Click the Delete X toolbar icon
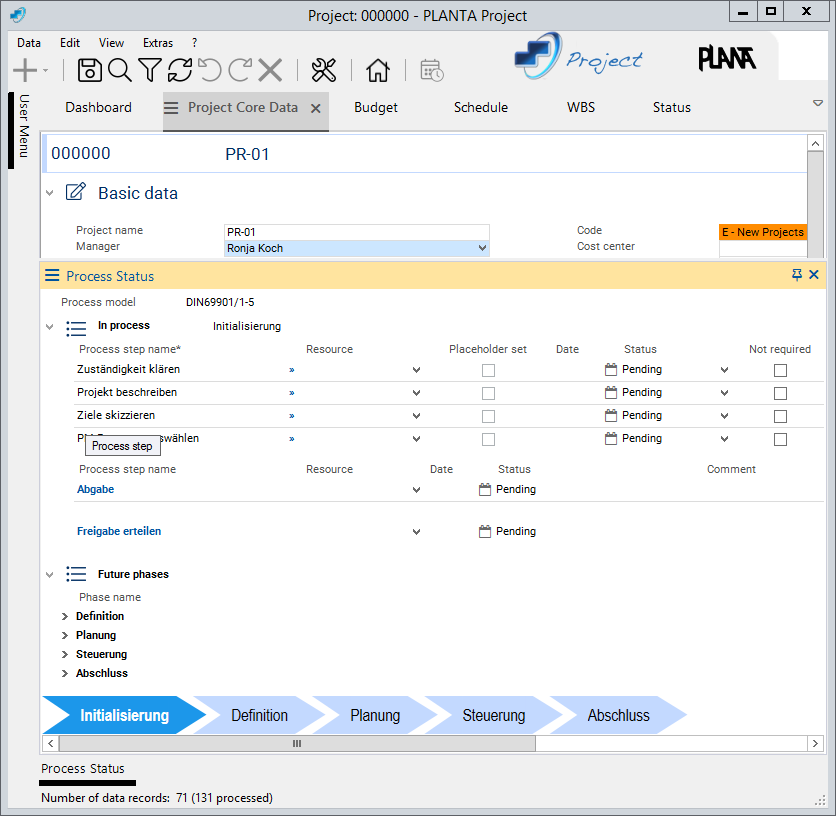The width and height of the screenshot is (836, 816). (x=270, y=70)
